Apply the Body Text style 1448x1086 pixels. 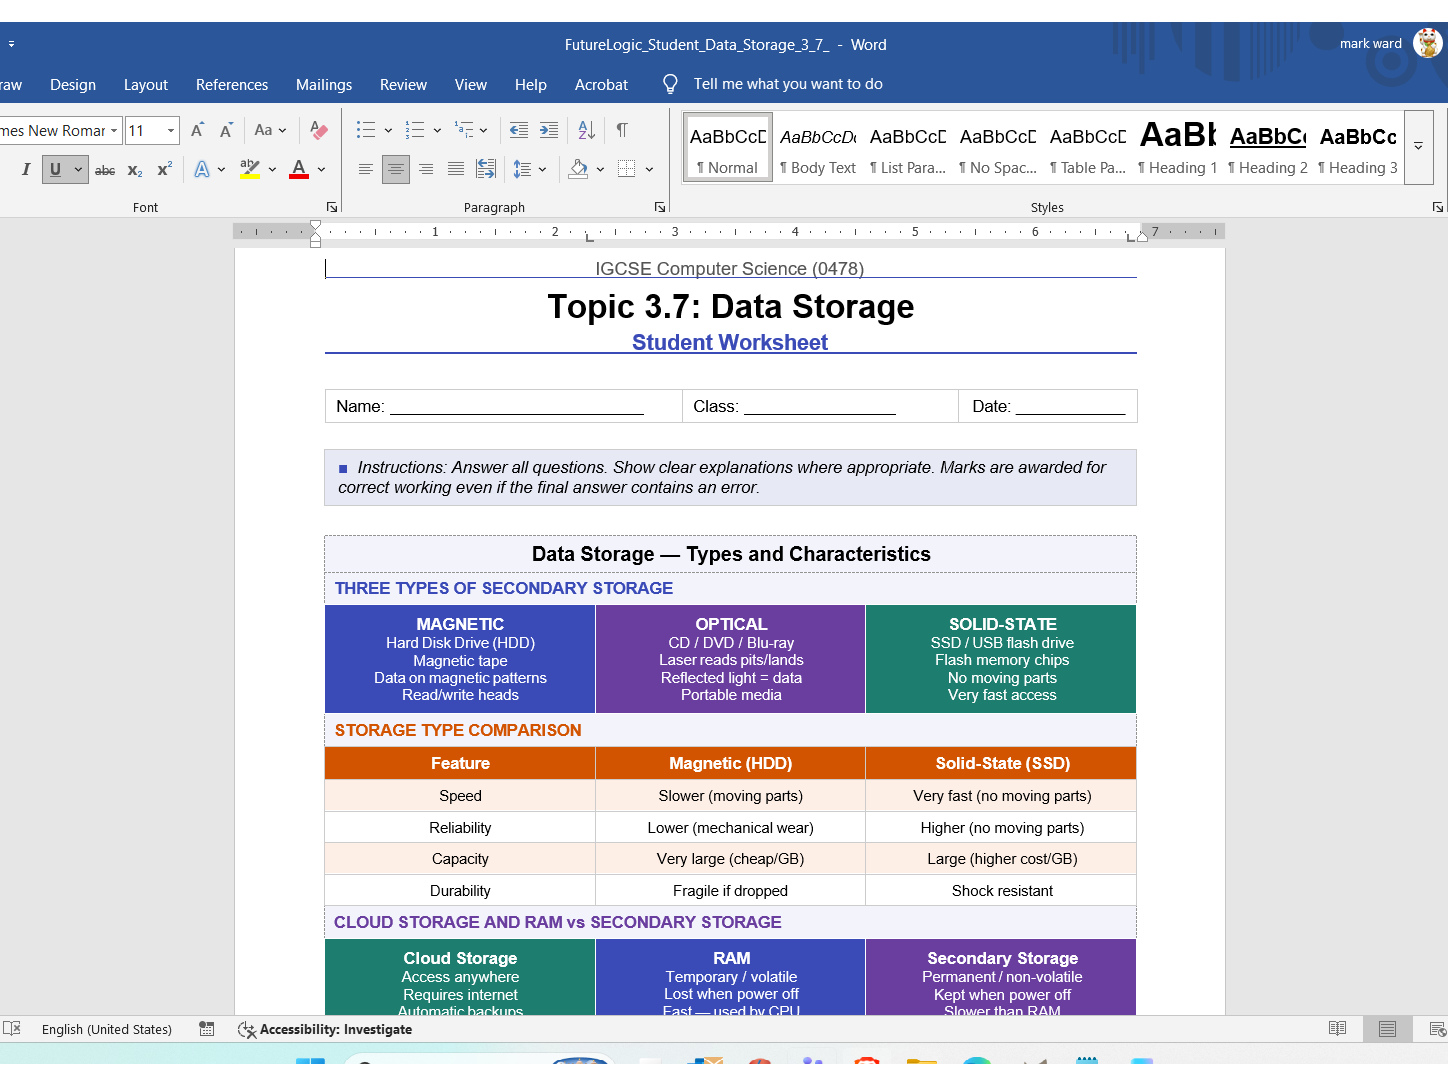[x=818, y=147]
